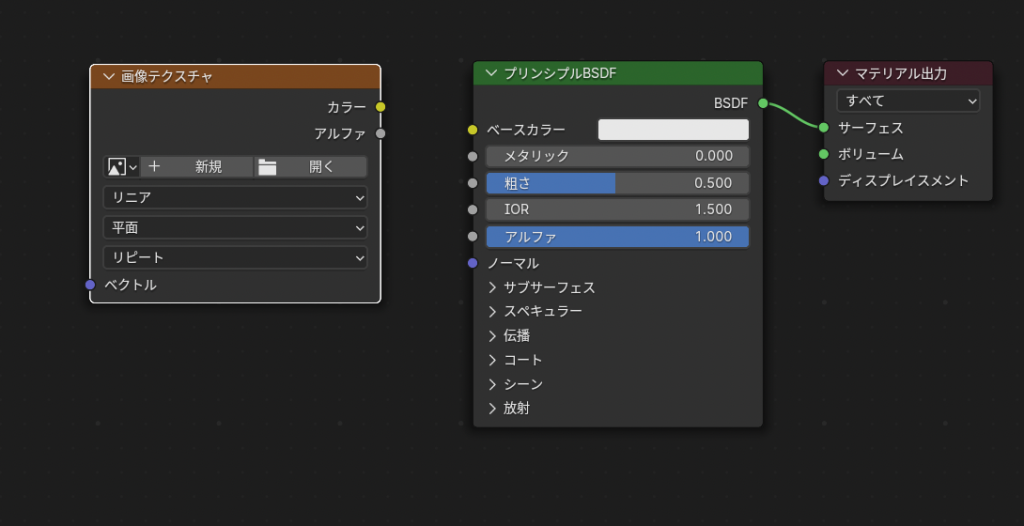The height and width of the screenshot is (526, 1024).
Task: Click the green サーフェス input socket
Action: (823, 128)
